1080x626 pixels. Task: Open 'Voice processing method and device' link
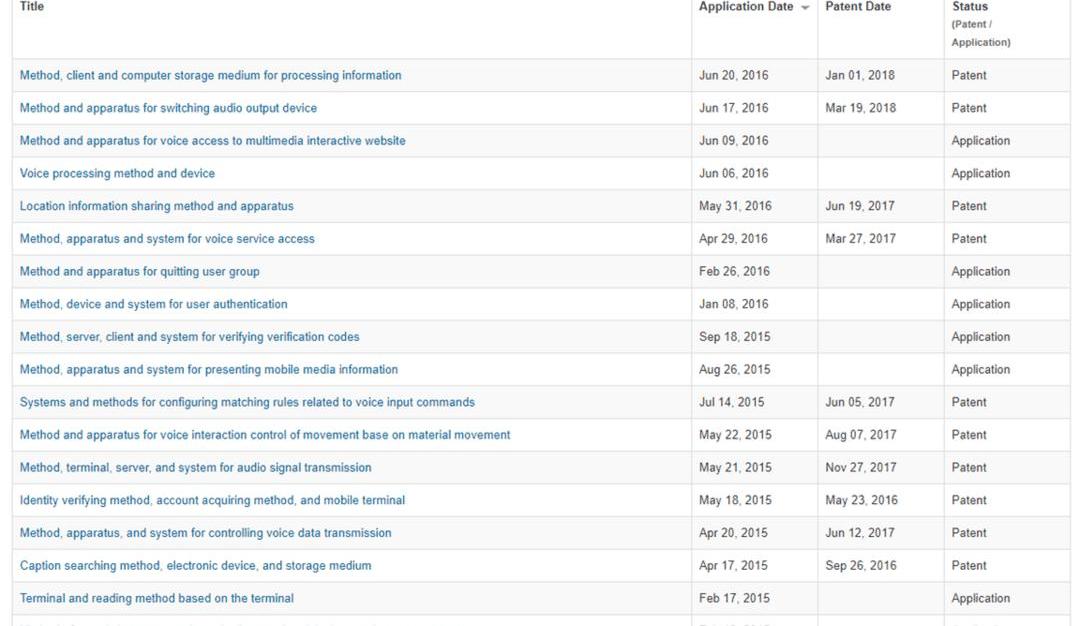pos(117,174)
